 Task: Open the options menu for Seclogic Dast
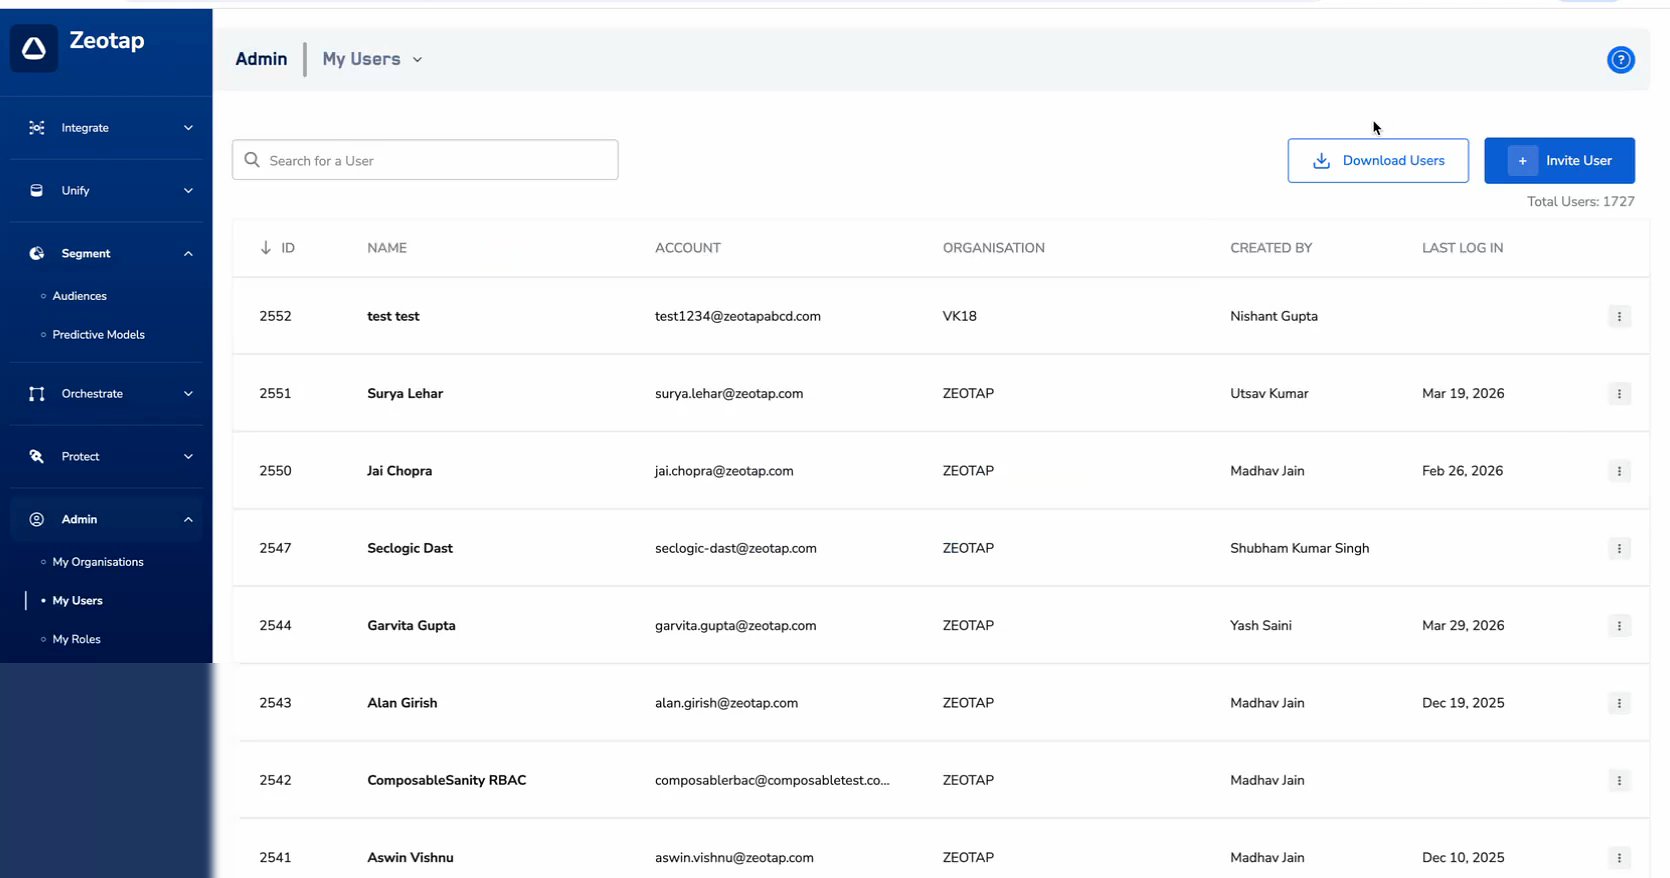tap(1619, 548)
